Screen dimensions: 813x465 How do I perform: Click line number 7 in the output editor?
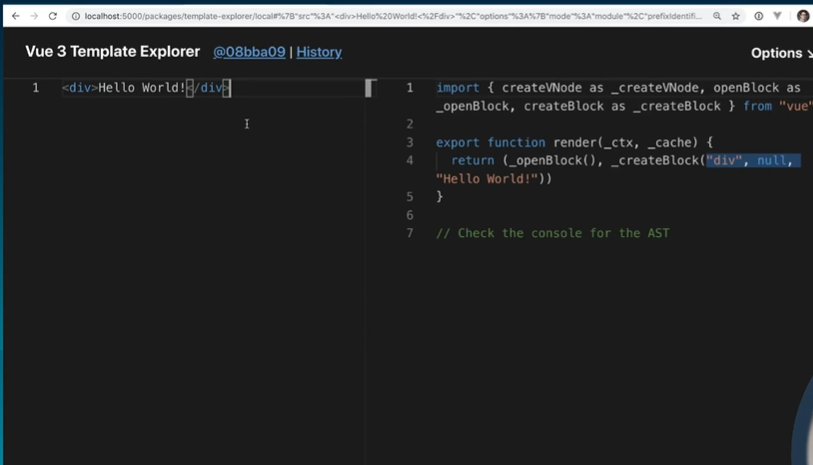point(410,233)
